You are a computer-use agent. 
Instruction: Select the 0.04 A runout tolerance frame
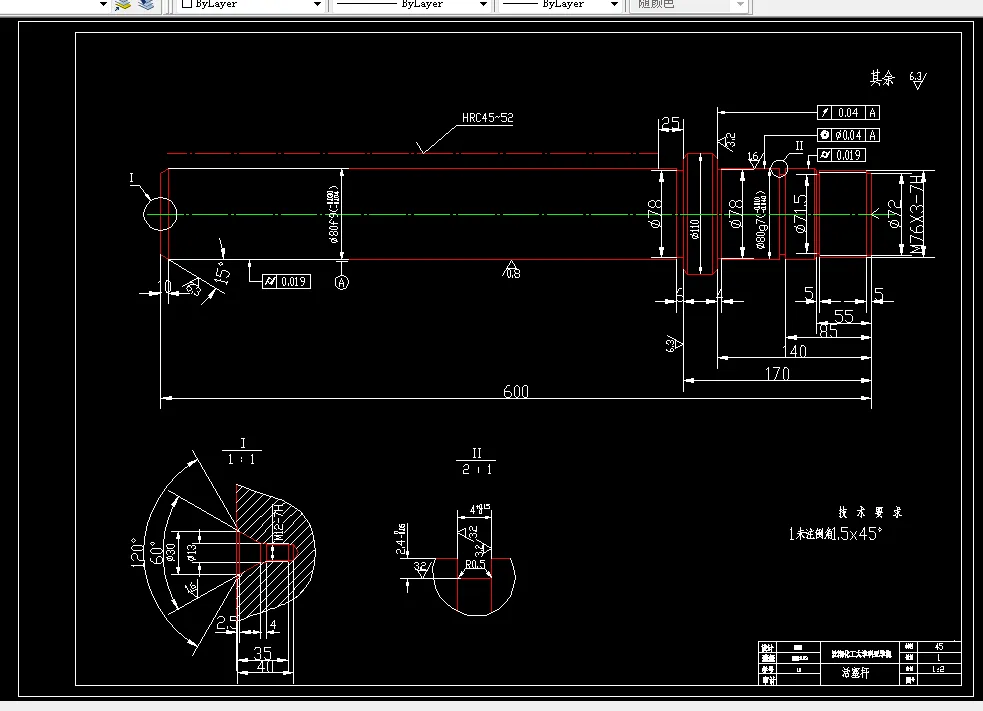click(848, 113)
